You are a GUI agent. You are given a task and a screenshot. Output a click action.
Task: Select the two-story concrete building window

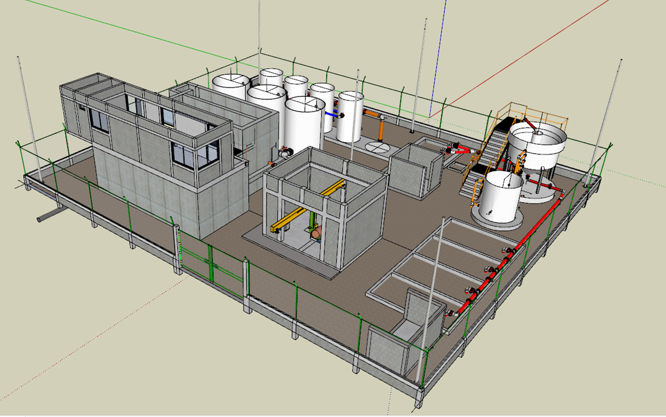(x=181, y=154)
